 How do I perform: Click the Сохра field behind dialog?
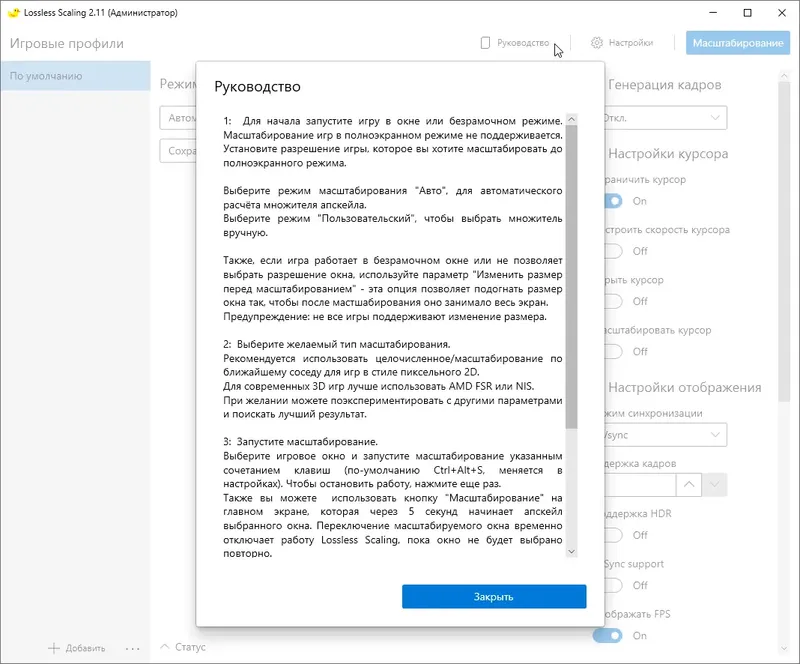point(178,151)
